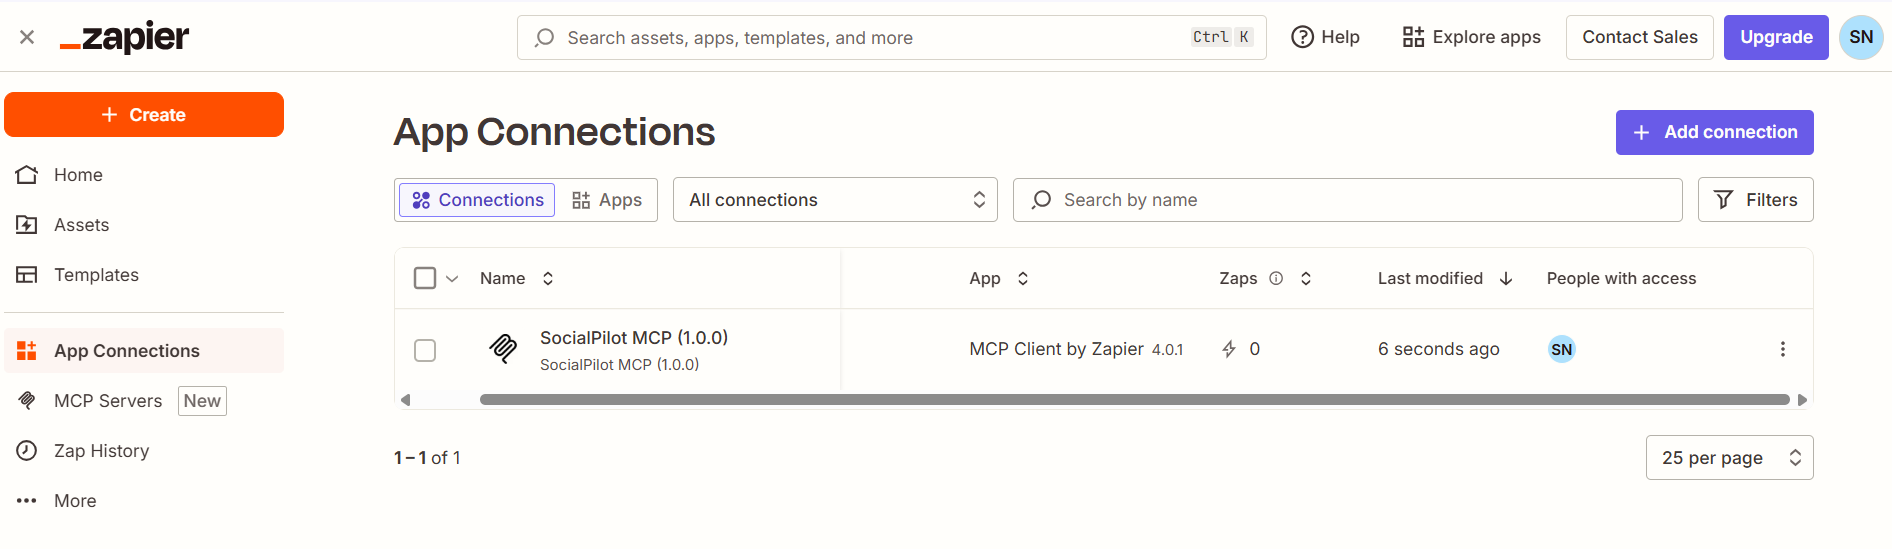Viewport: 1892px width, 549px height.
Task: Open Help from the top bar
Action: (1325, 37)
